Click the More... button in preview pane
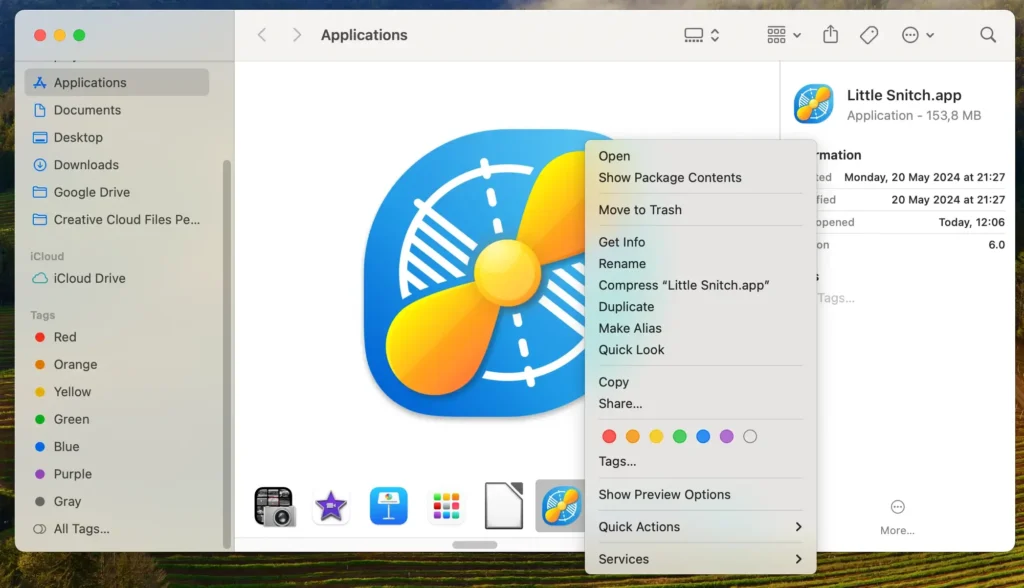 point(897,517)
